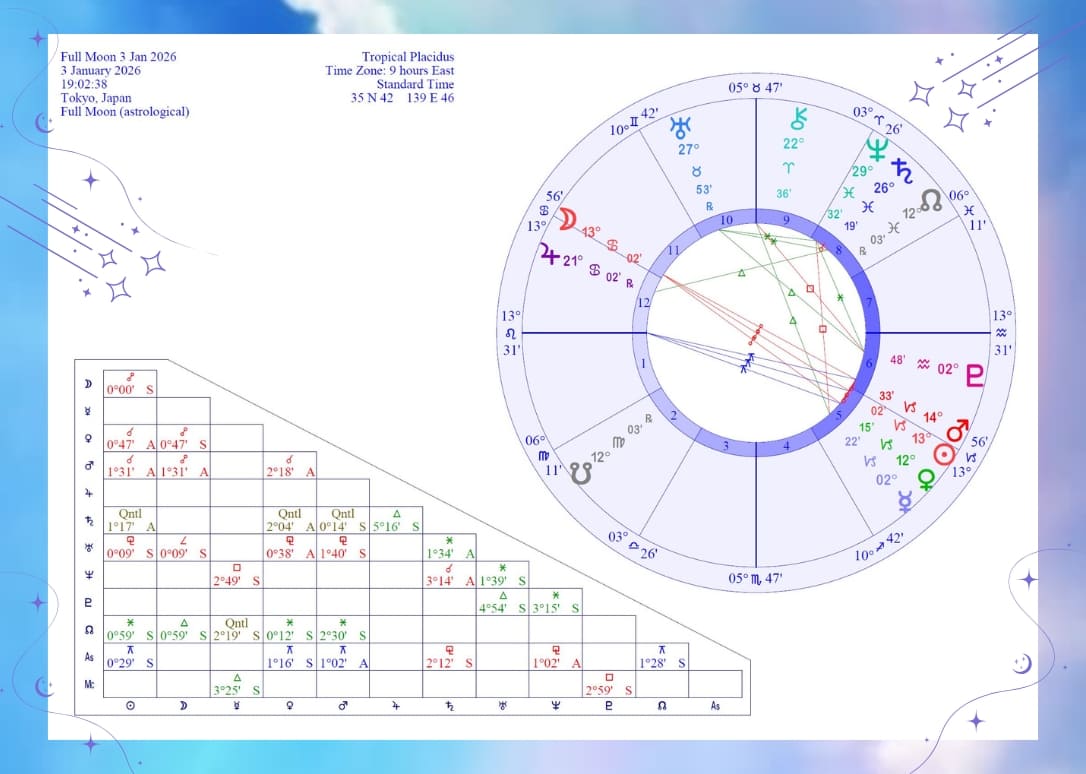Select the blue Saturn glyph in the wheel
This screenshot has width=1086, height=774.
pyautogui.click(x=903, y=170)
